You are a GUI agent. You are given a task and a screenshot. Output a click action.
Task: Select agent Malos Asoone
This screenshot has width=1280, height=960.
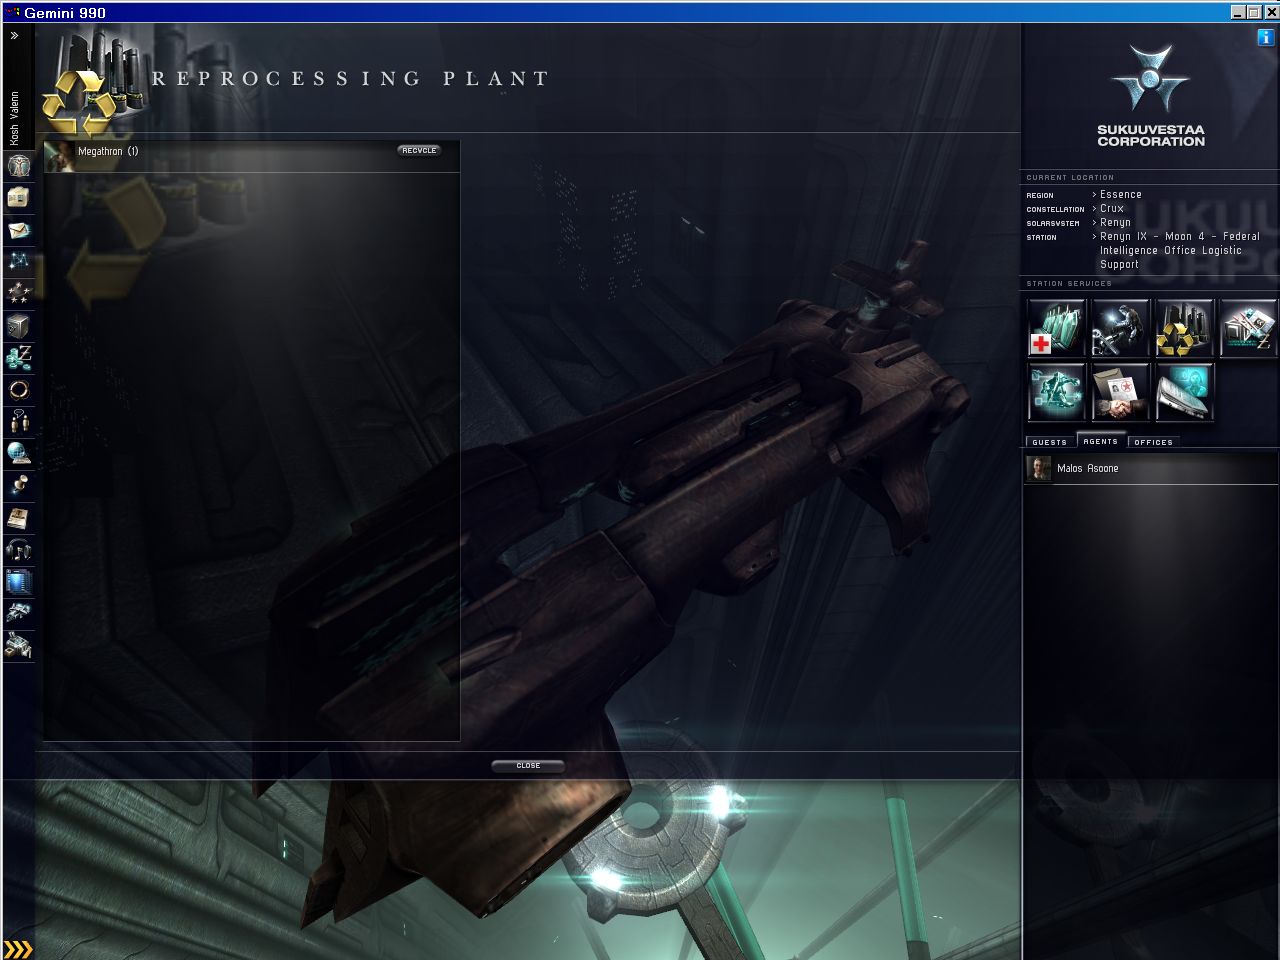click(x=1150, y=469)
